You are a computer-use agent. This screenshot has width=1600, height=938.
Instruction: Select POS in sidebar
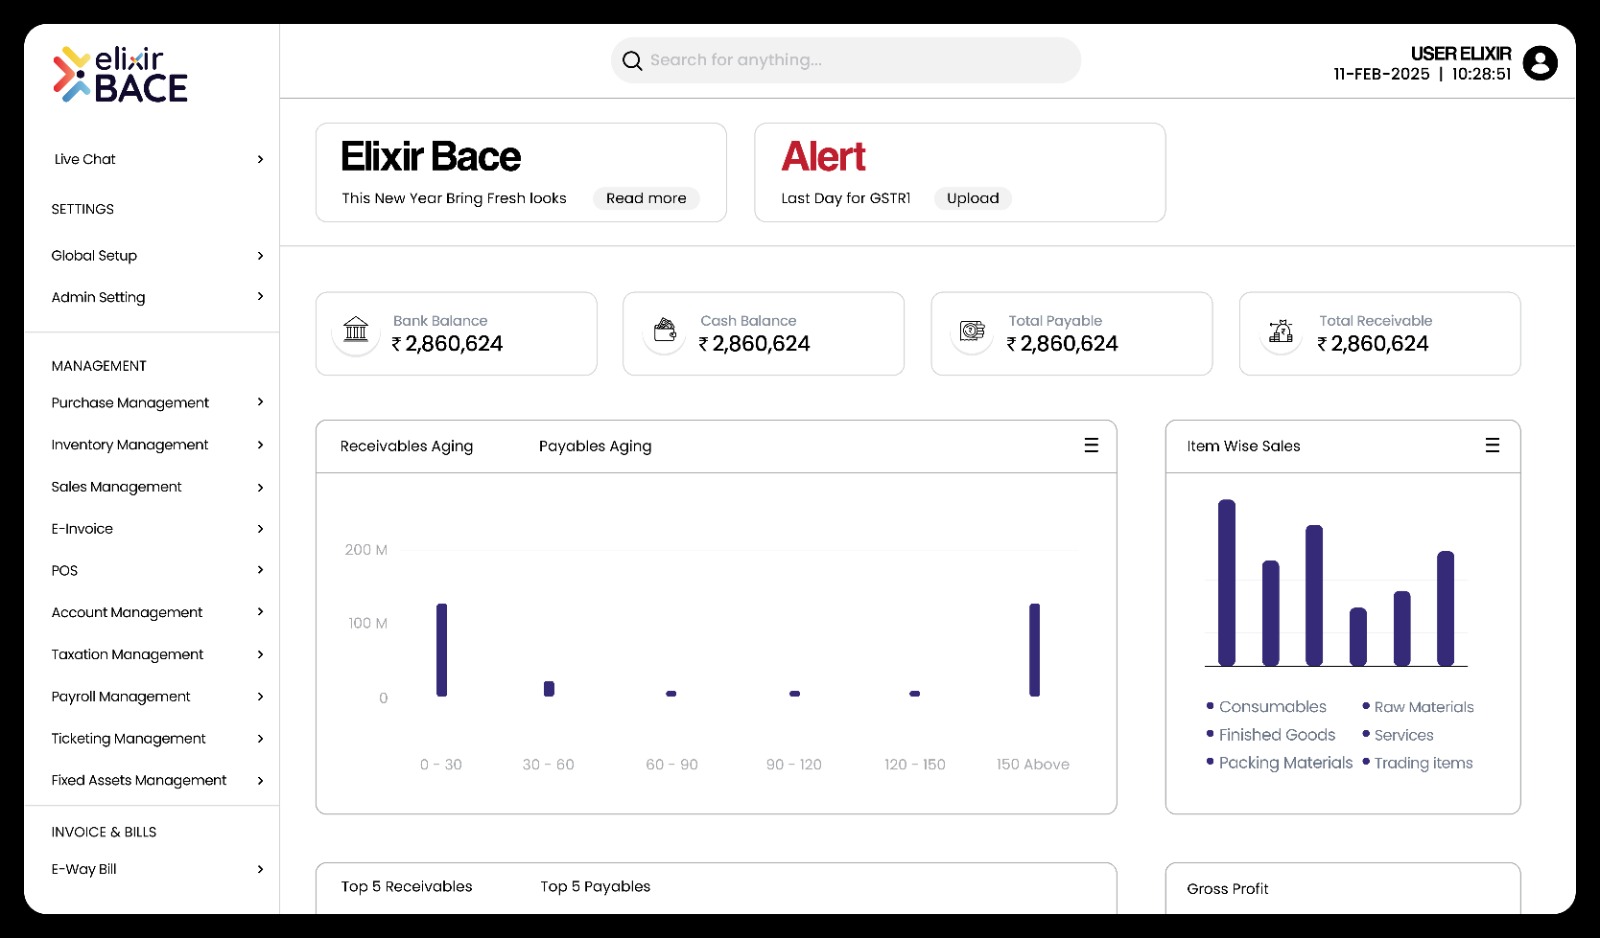pyautogui.click(x=64, y=571)
